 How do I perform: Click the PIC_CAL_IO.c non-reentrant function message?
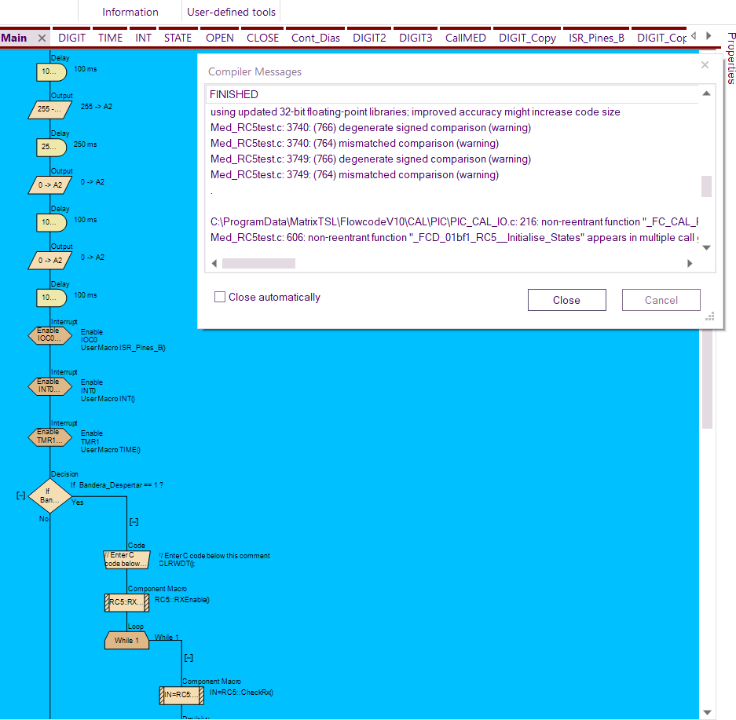point(454,222)
